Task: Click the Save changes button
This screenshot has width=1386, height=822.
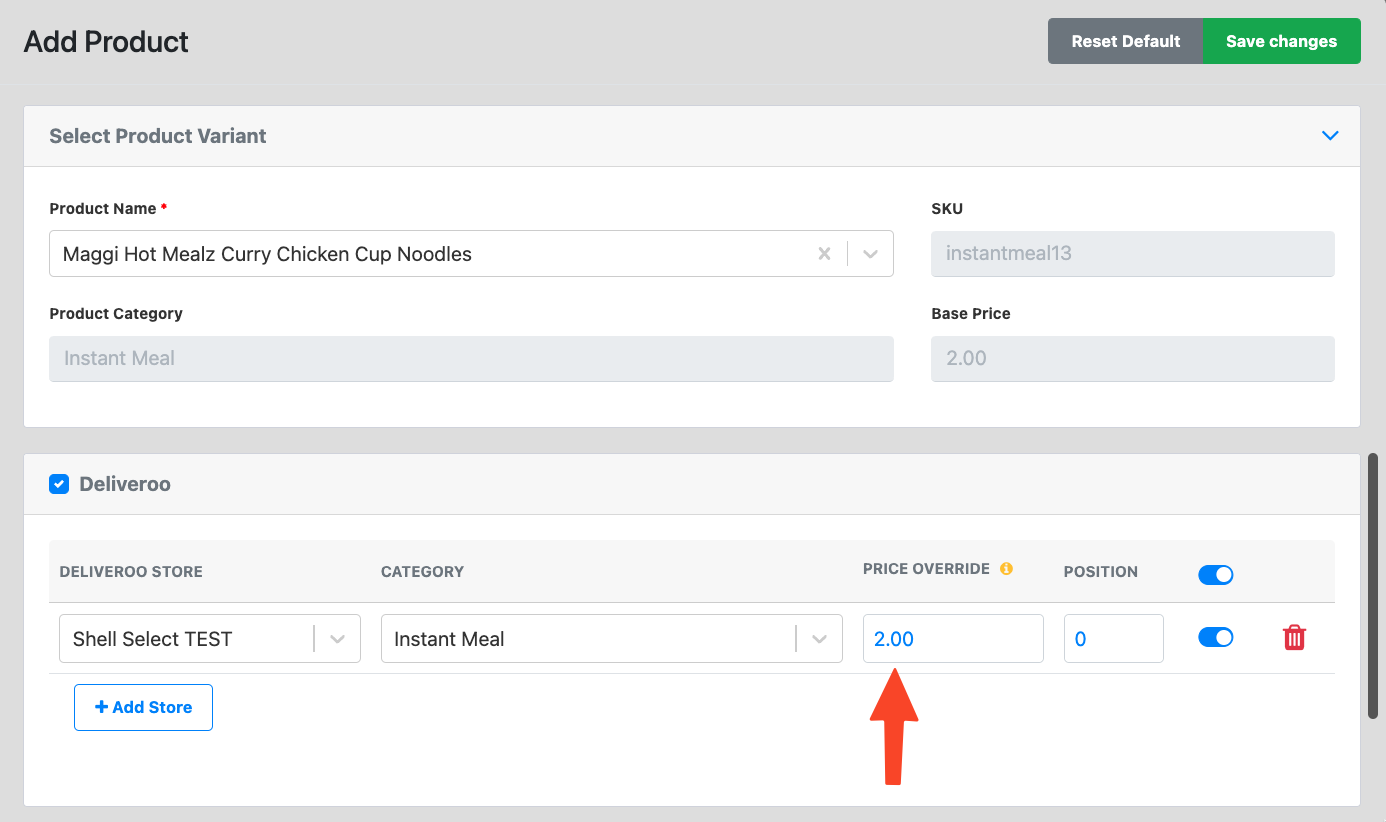Action: point(1281,41)
